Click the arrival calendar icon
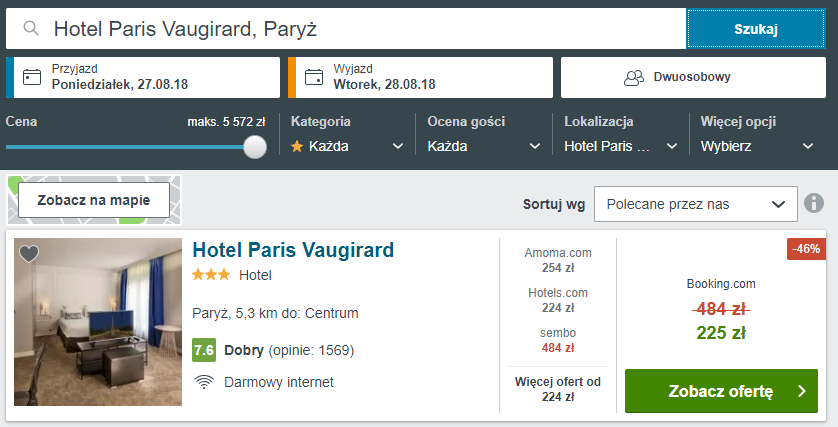 tap(32, 77)
